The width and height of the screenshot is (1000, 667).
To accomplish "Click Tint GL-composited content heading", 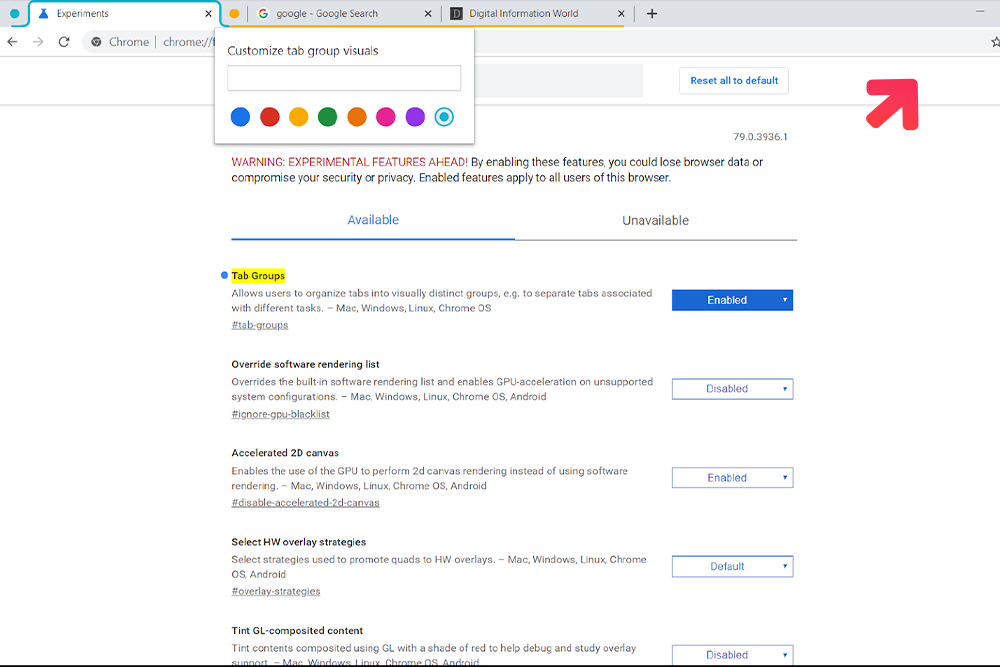I will (297, 631).
